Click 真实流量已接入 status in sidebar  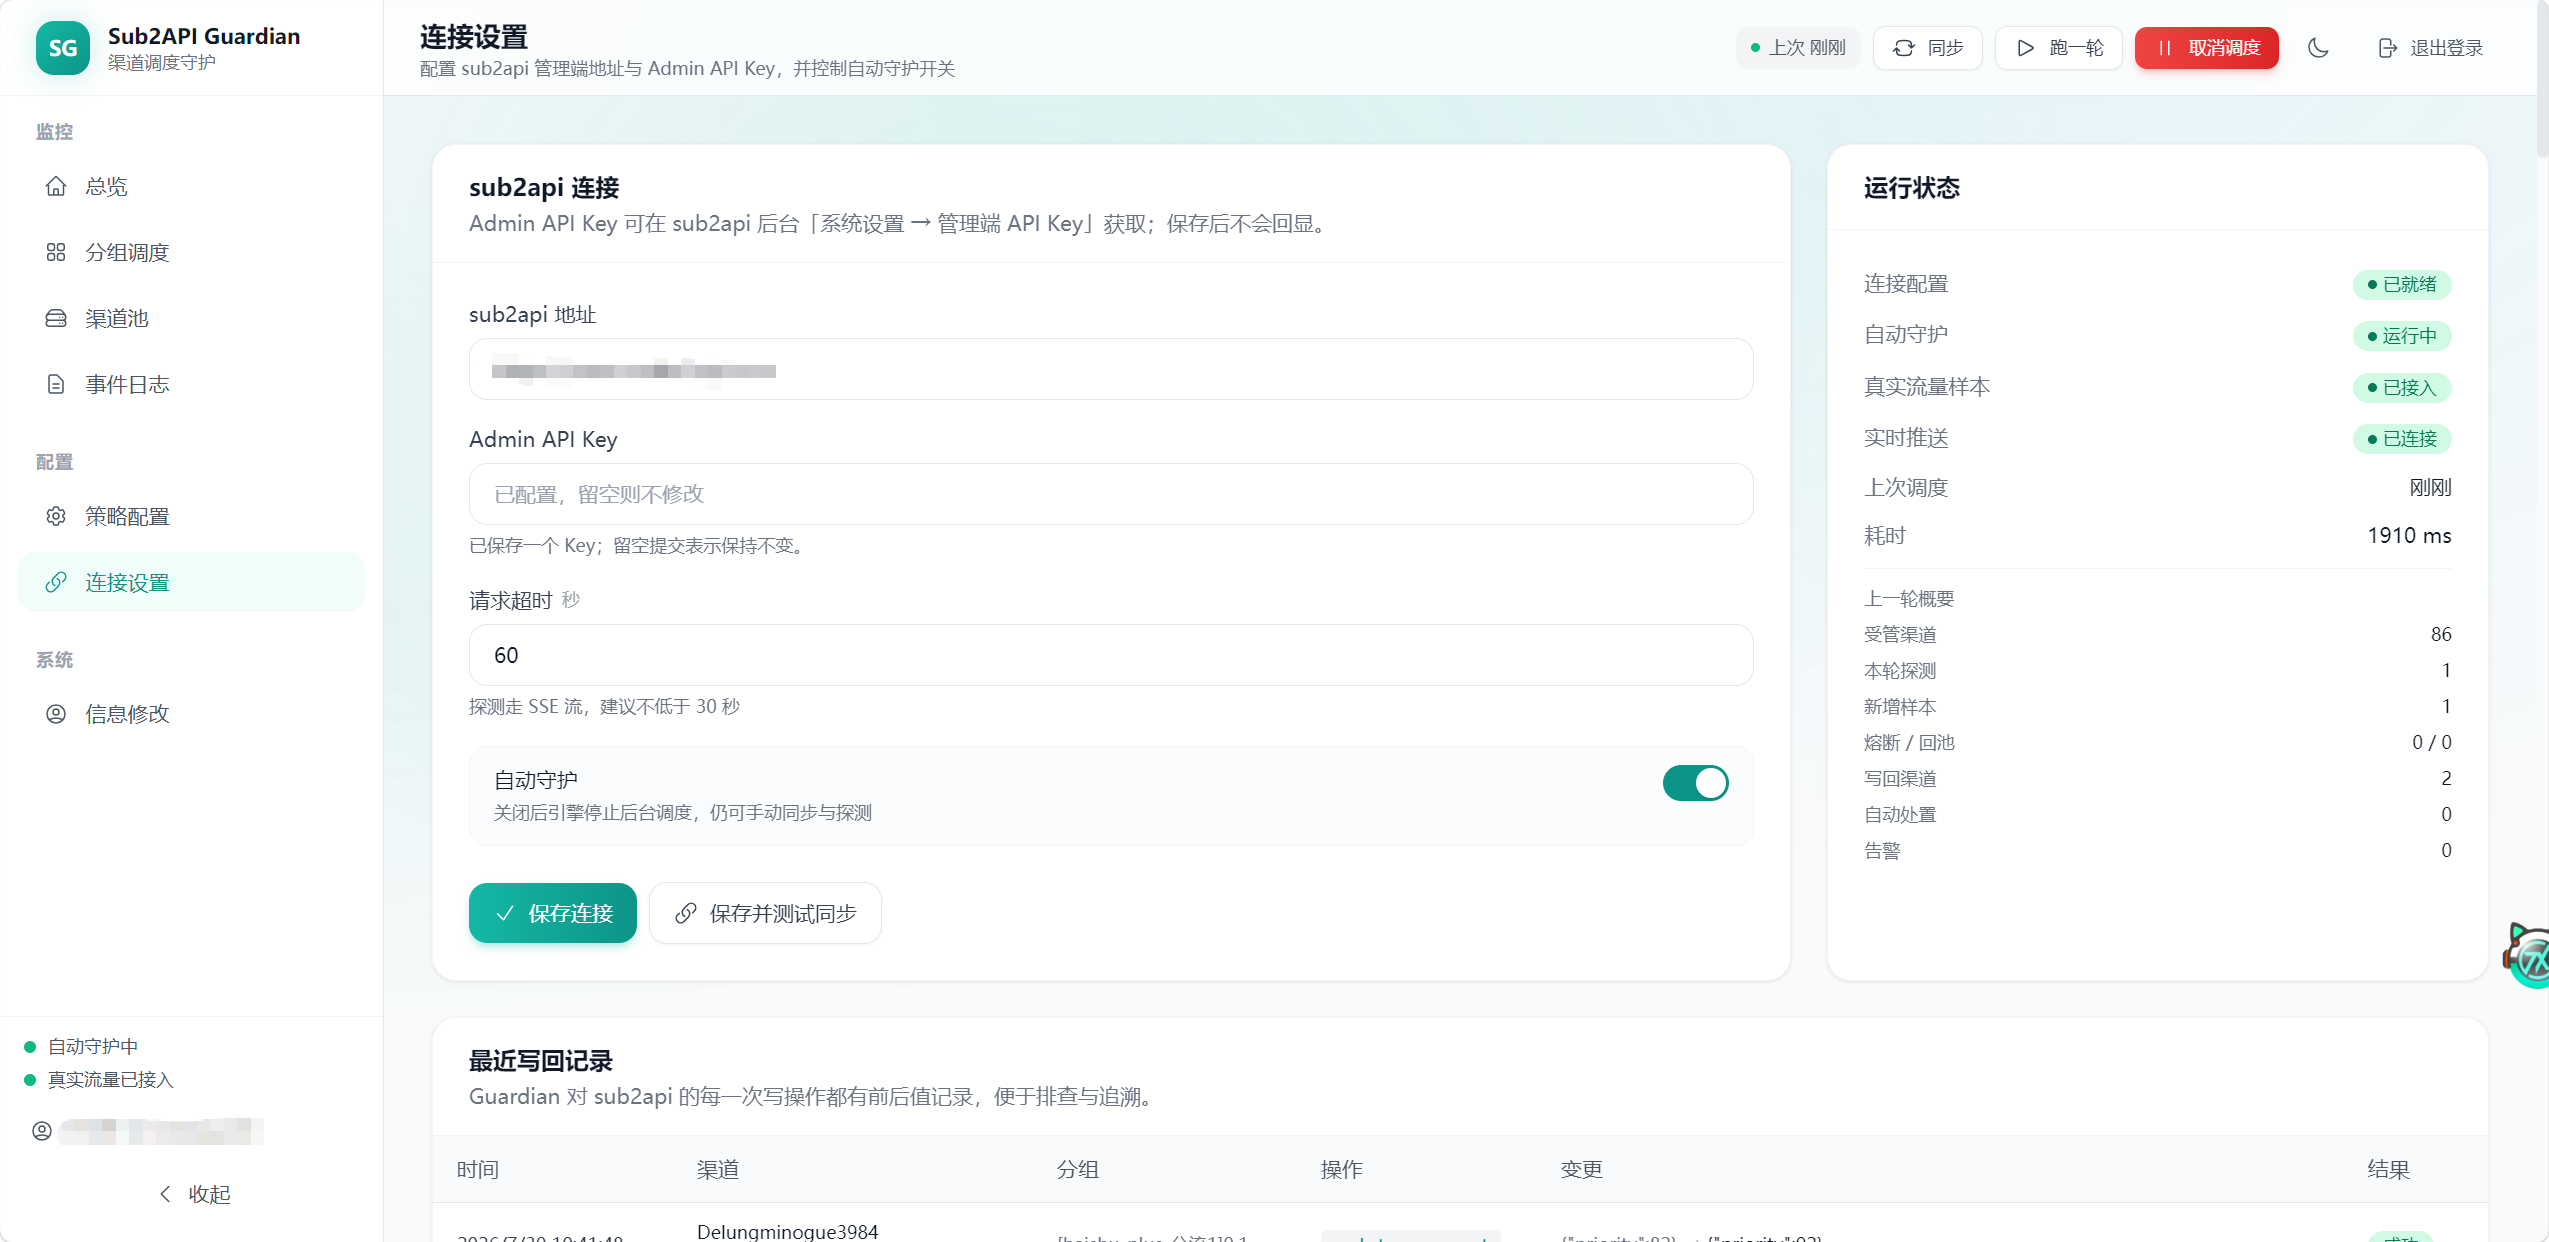click(99, 1080)
